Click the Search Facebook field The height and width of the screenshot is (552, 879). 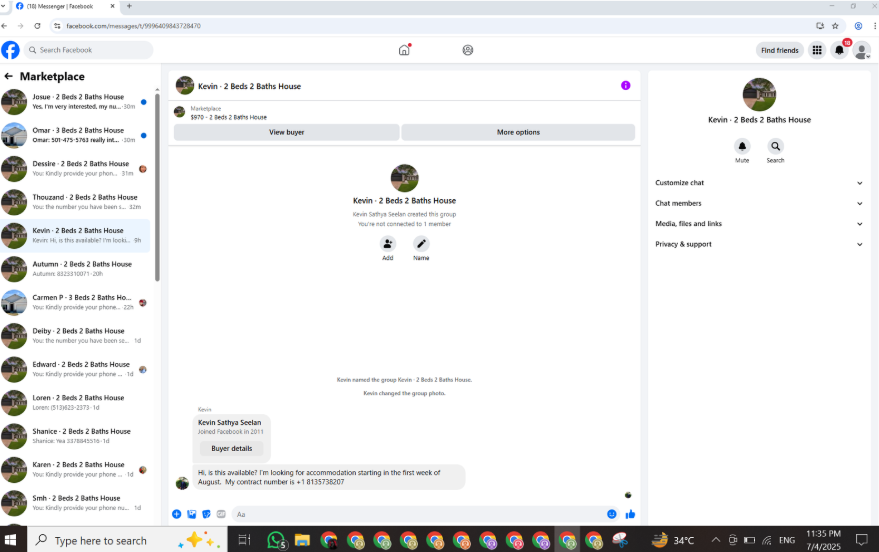point(88,50)
